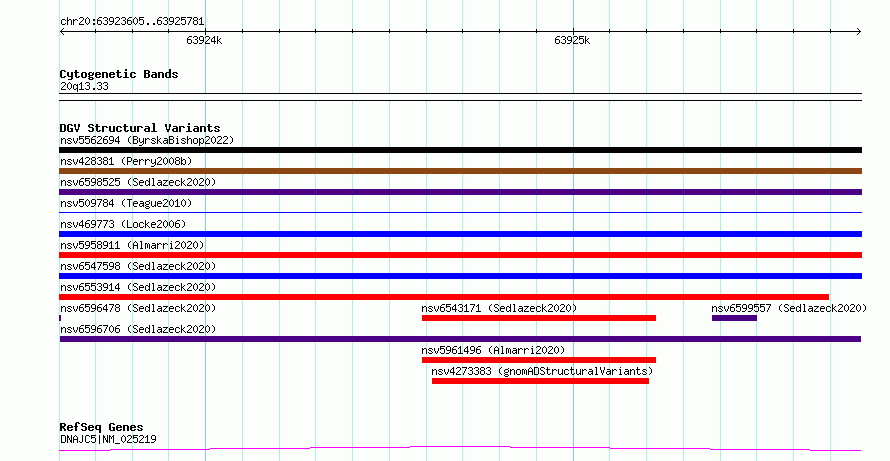The image size is (890, 461).
Task: Open the nsv6596478 (Sedlazeck2020) label
Action: (138, 308)
